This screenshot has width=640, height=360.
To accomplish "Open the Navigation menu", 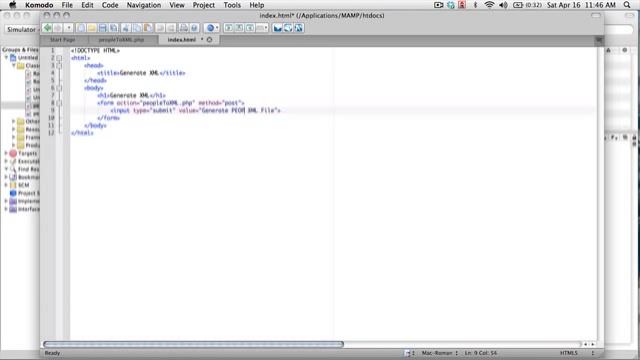I will coord(144,5).
